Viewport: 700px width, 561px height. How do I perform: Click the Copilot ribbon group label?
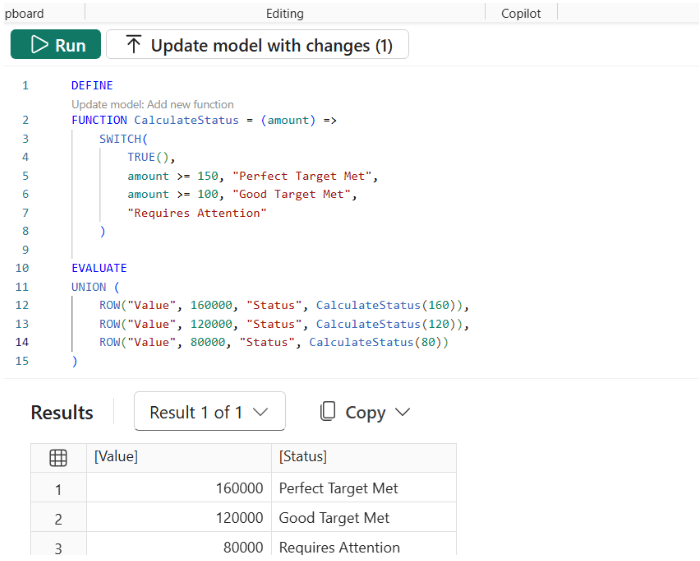click(521, 13)
